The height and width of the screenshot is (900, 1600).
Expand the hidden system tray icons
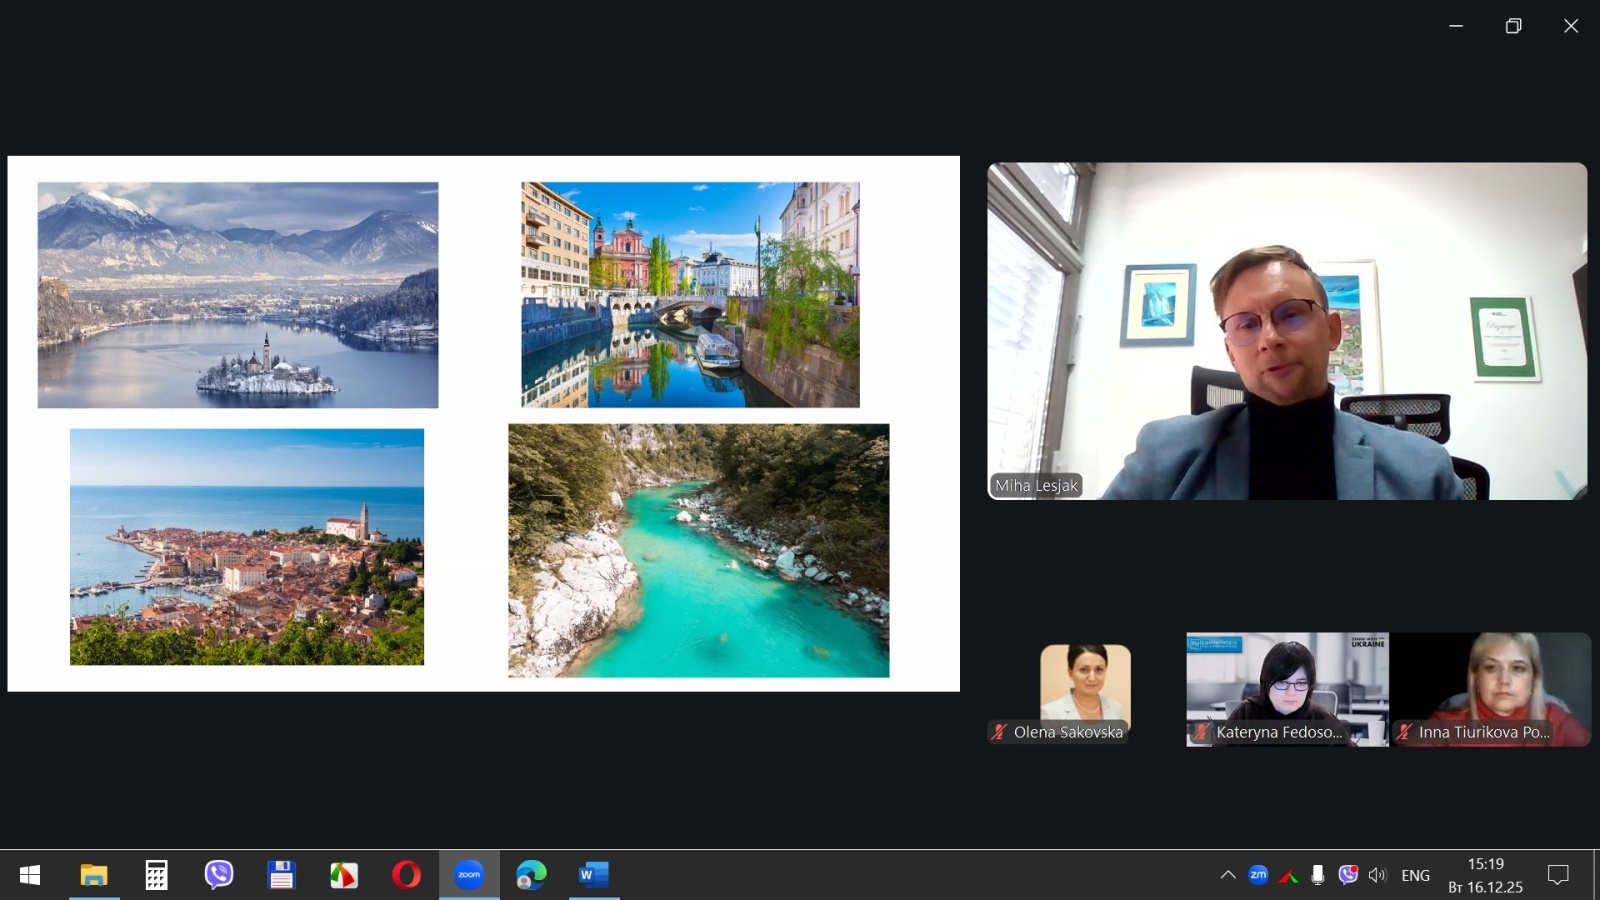tap(1228, 876)
